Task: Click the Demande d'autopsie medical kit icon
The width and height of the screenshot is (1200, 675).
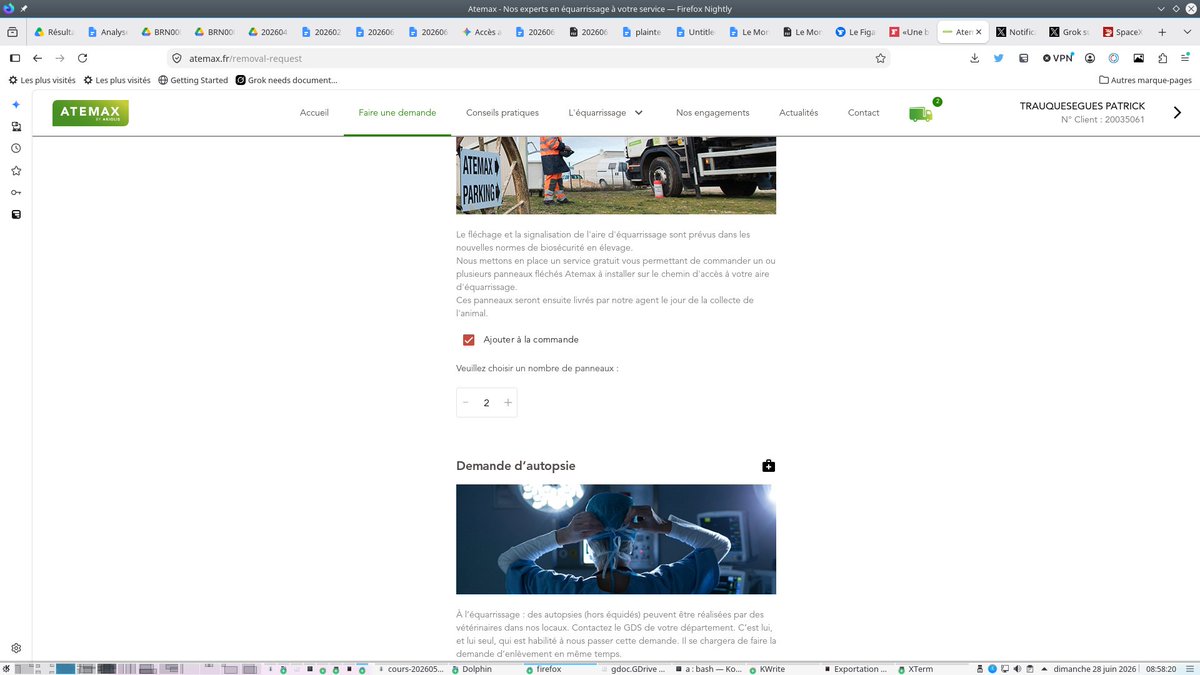Action: [768, 466]
